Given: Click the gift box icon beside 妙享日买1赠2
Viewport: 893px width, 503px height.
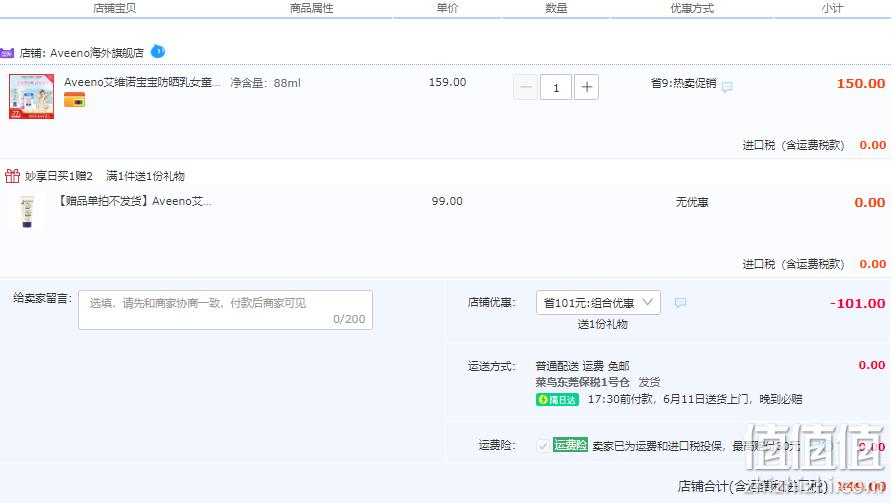Looking at the screenshot, I should point(13,175).
